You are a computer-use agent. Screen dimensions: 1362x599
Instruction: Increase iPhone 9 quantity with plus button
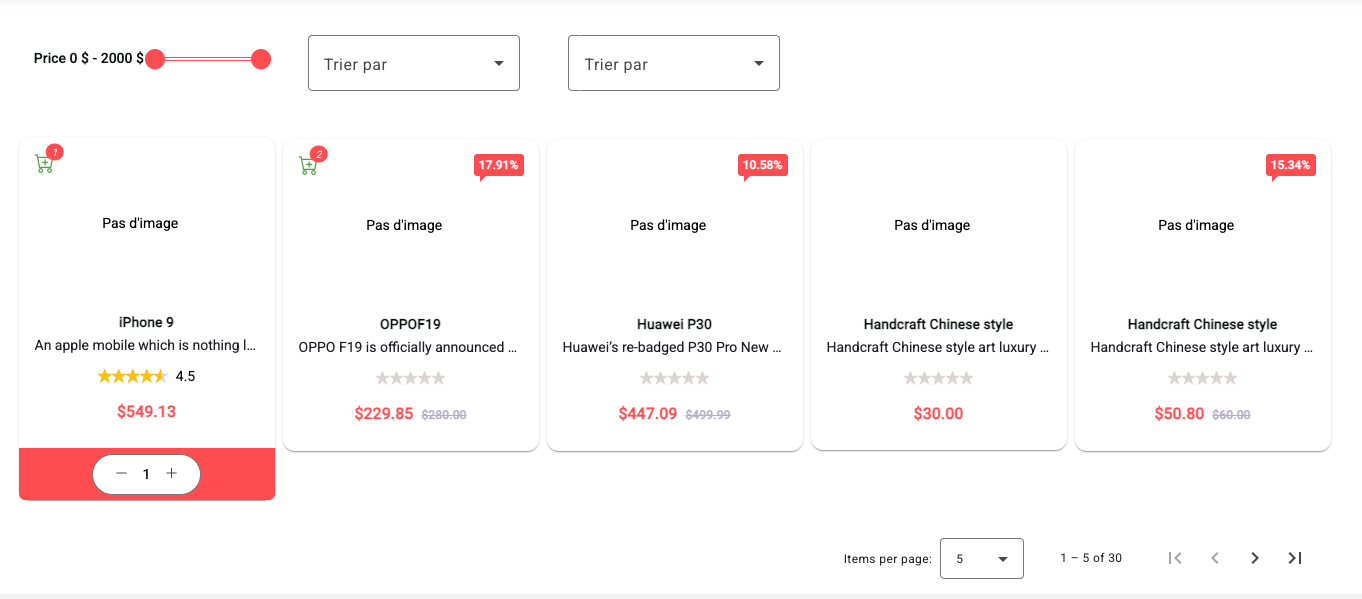[x=172, y=474]
